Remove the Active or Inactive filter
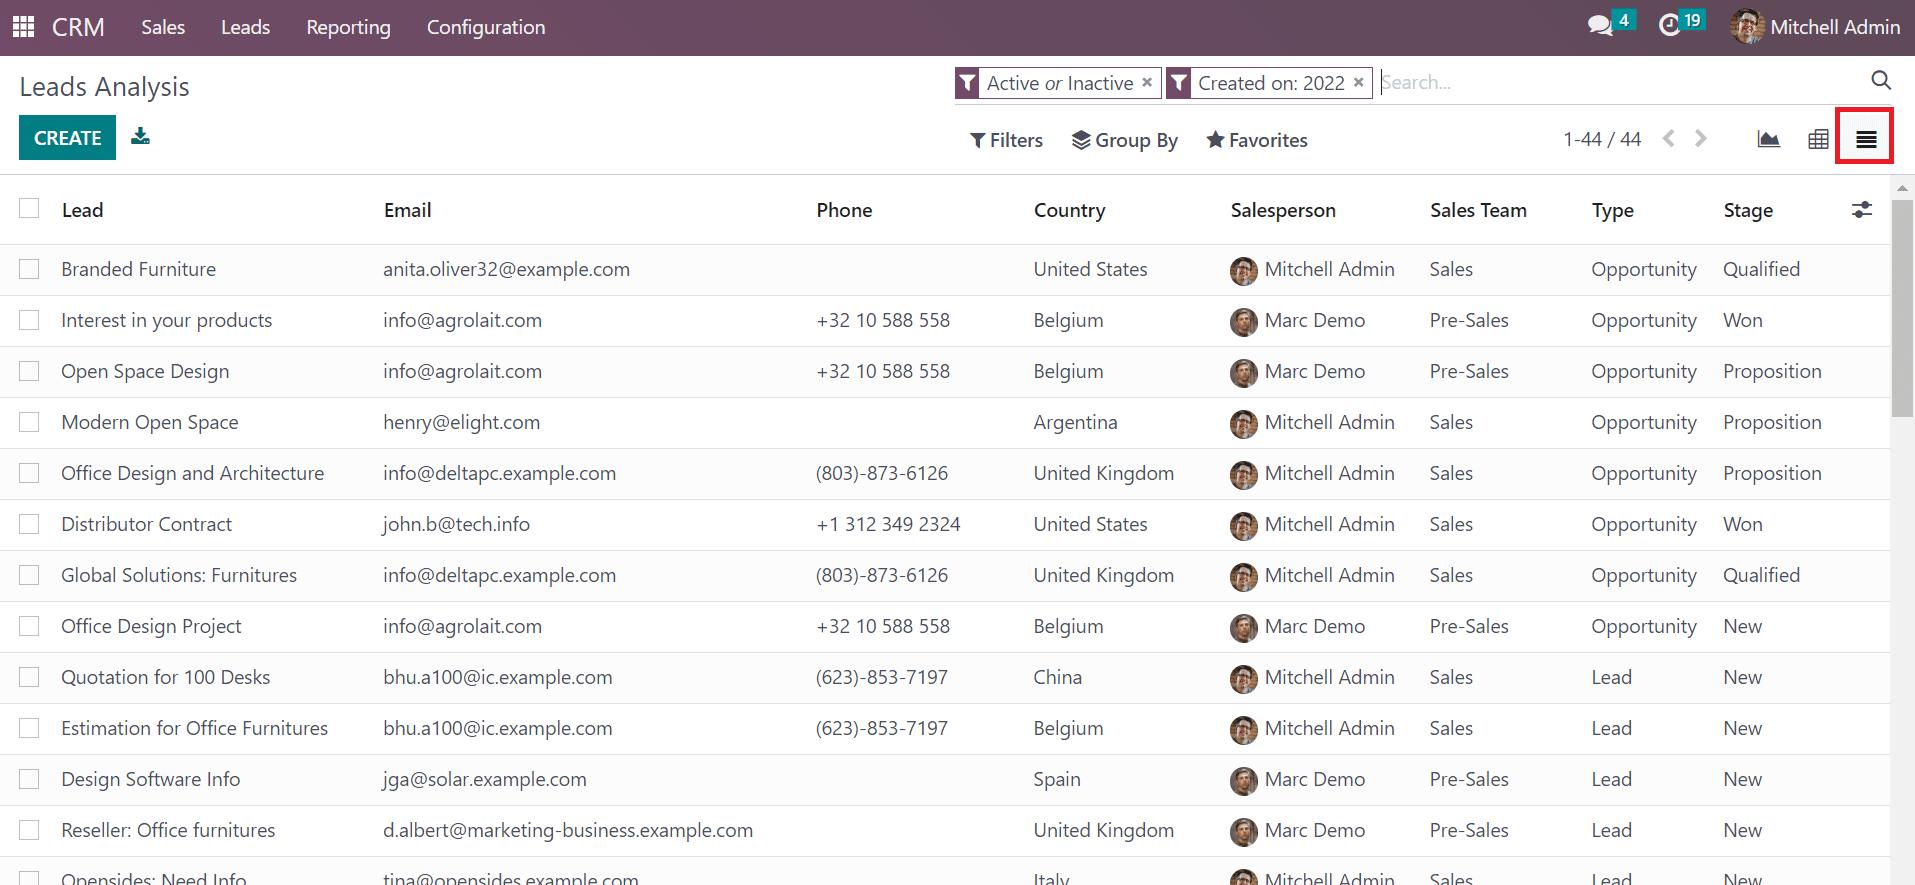The width and height of the screenshot is (1915, 885). (x=1147, y=83)
